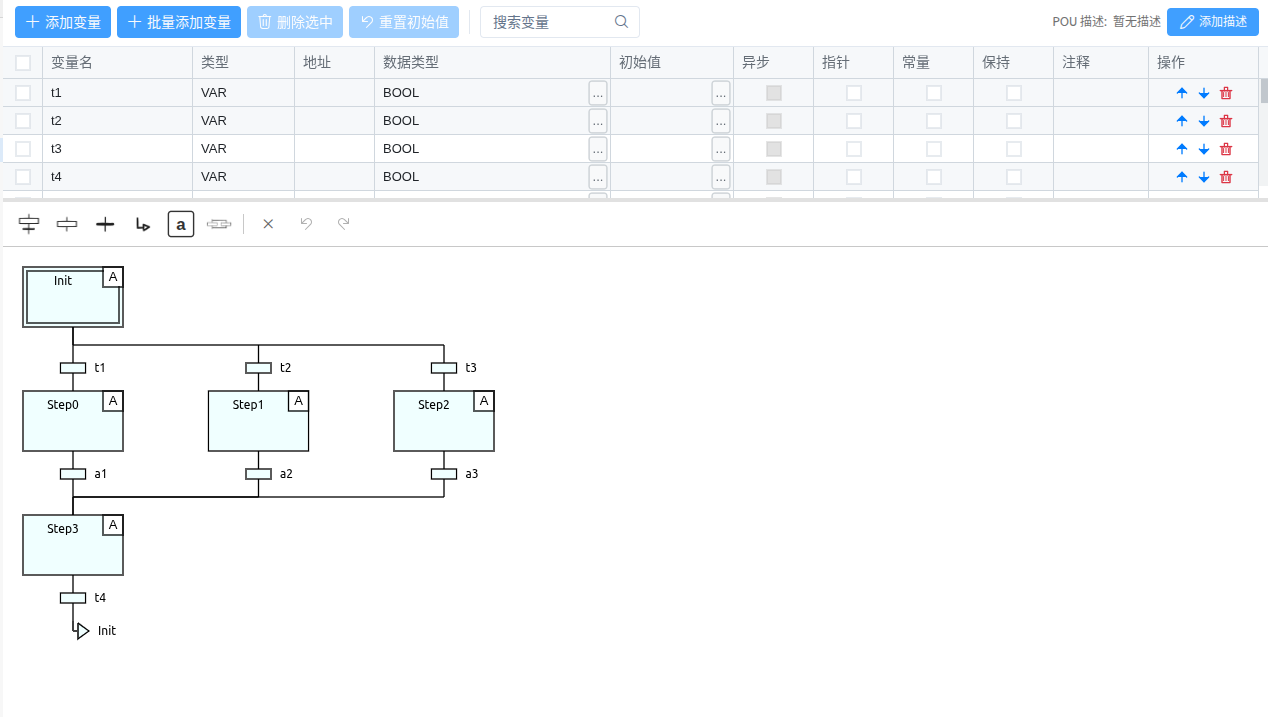The image size is (1268, 717).
Task: Click the jump arrow to Init
Action: (x=83, y=631)
